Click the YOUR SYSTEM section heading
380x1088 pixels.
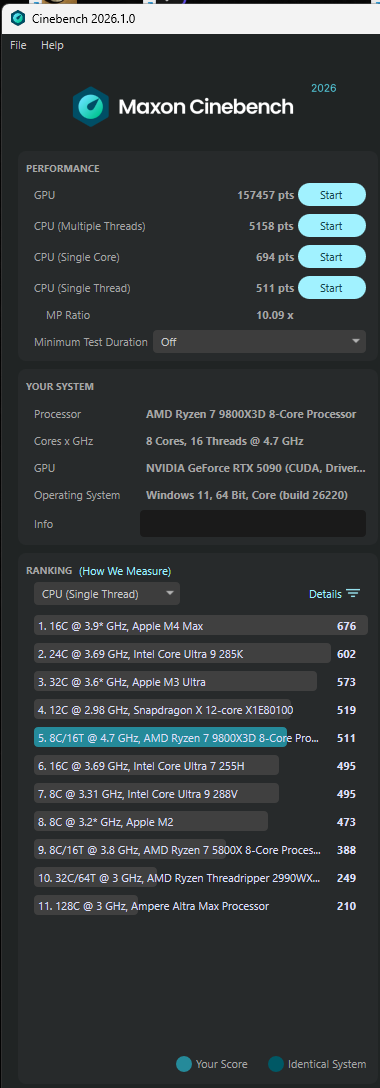pos(60,386)
